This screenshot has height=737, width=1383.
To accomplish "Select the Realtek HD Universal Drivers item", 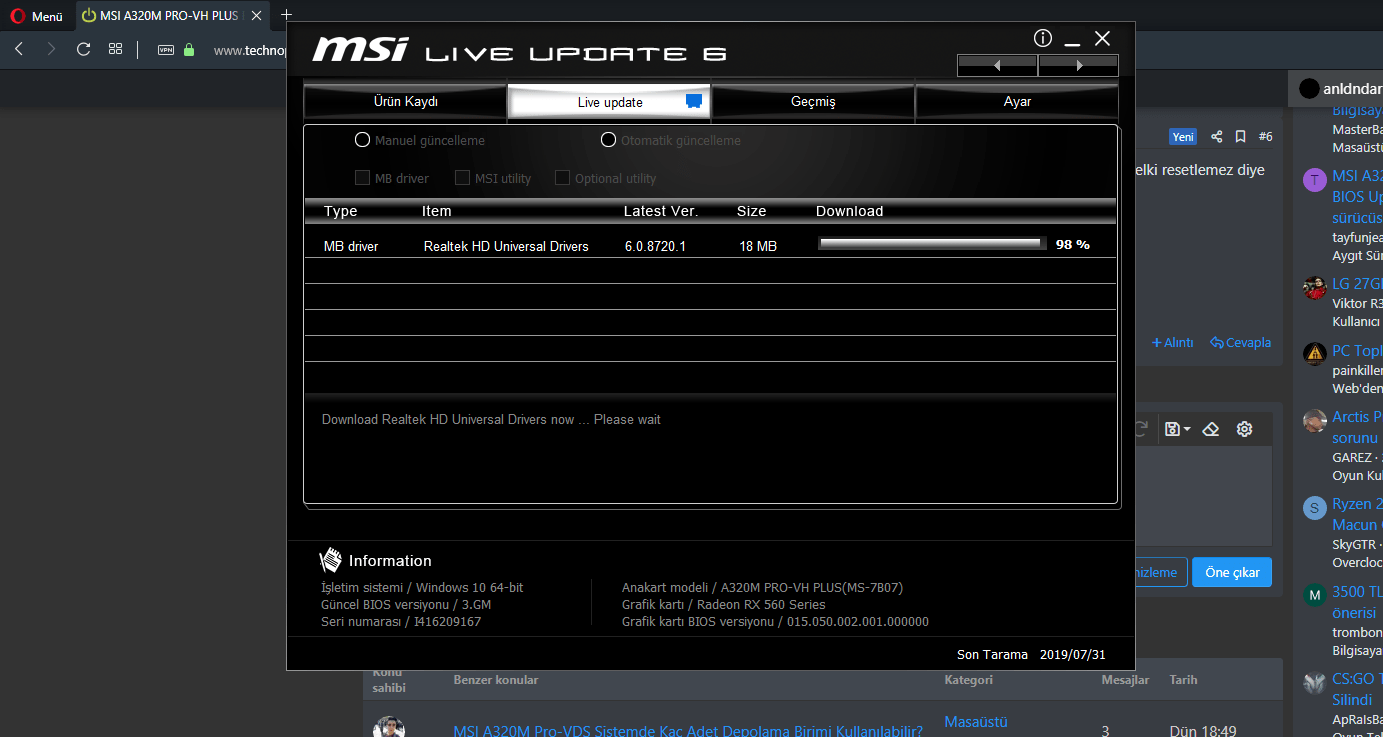I will [506, 246].
